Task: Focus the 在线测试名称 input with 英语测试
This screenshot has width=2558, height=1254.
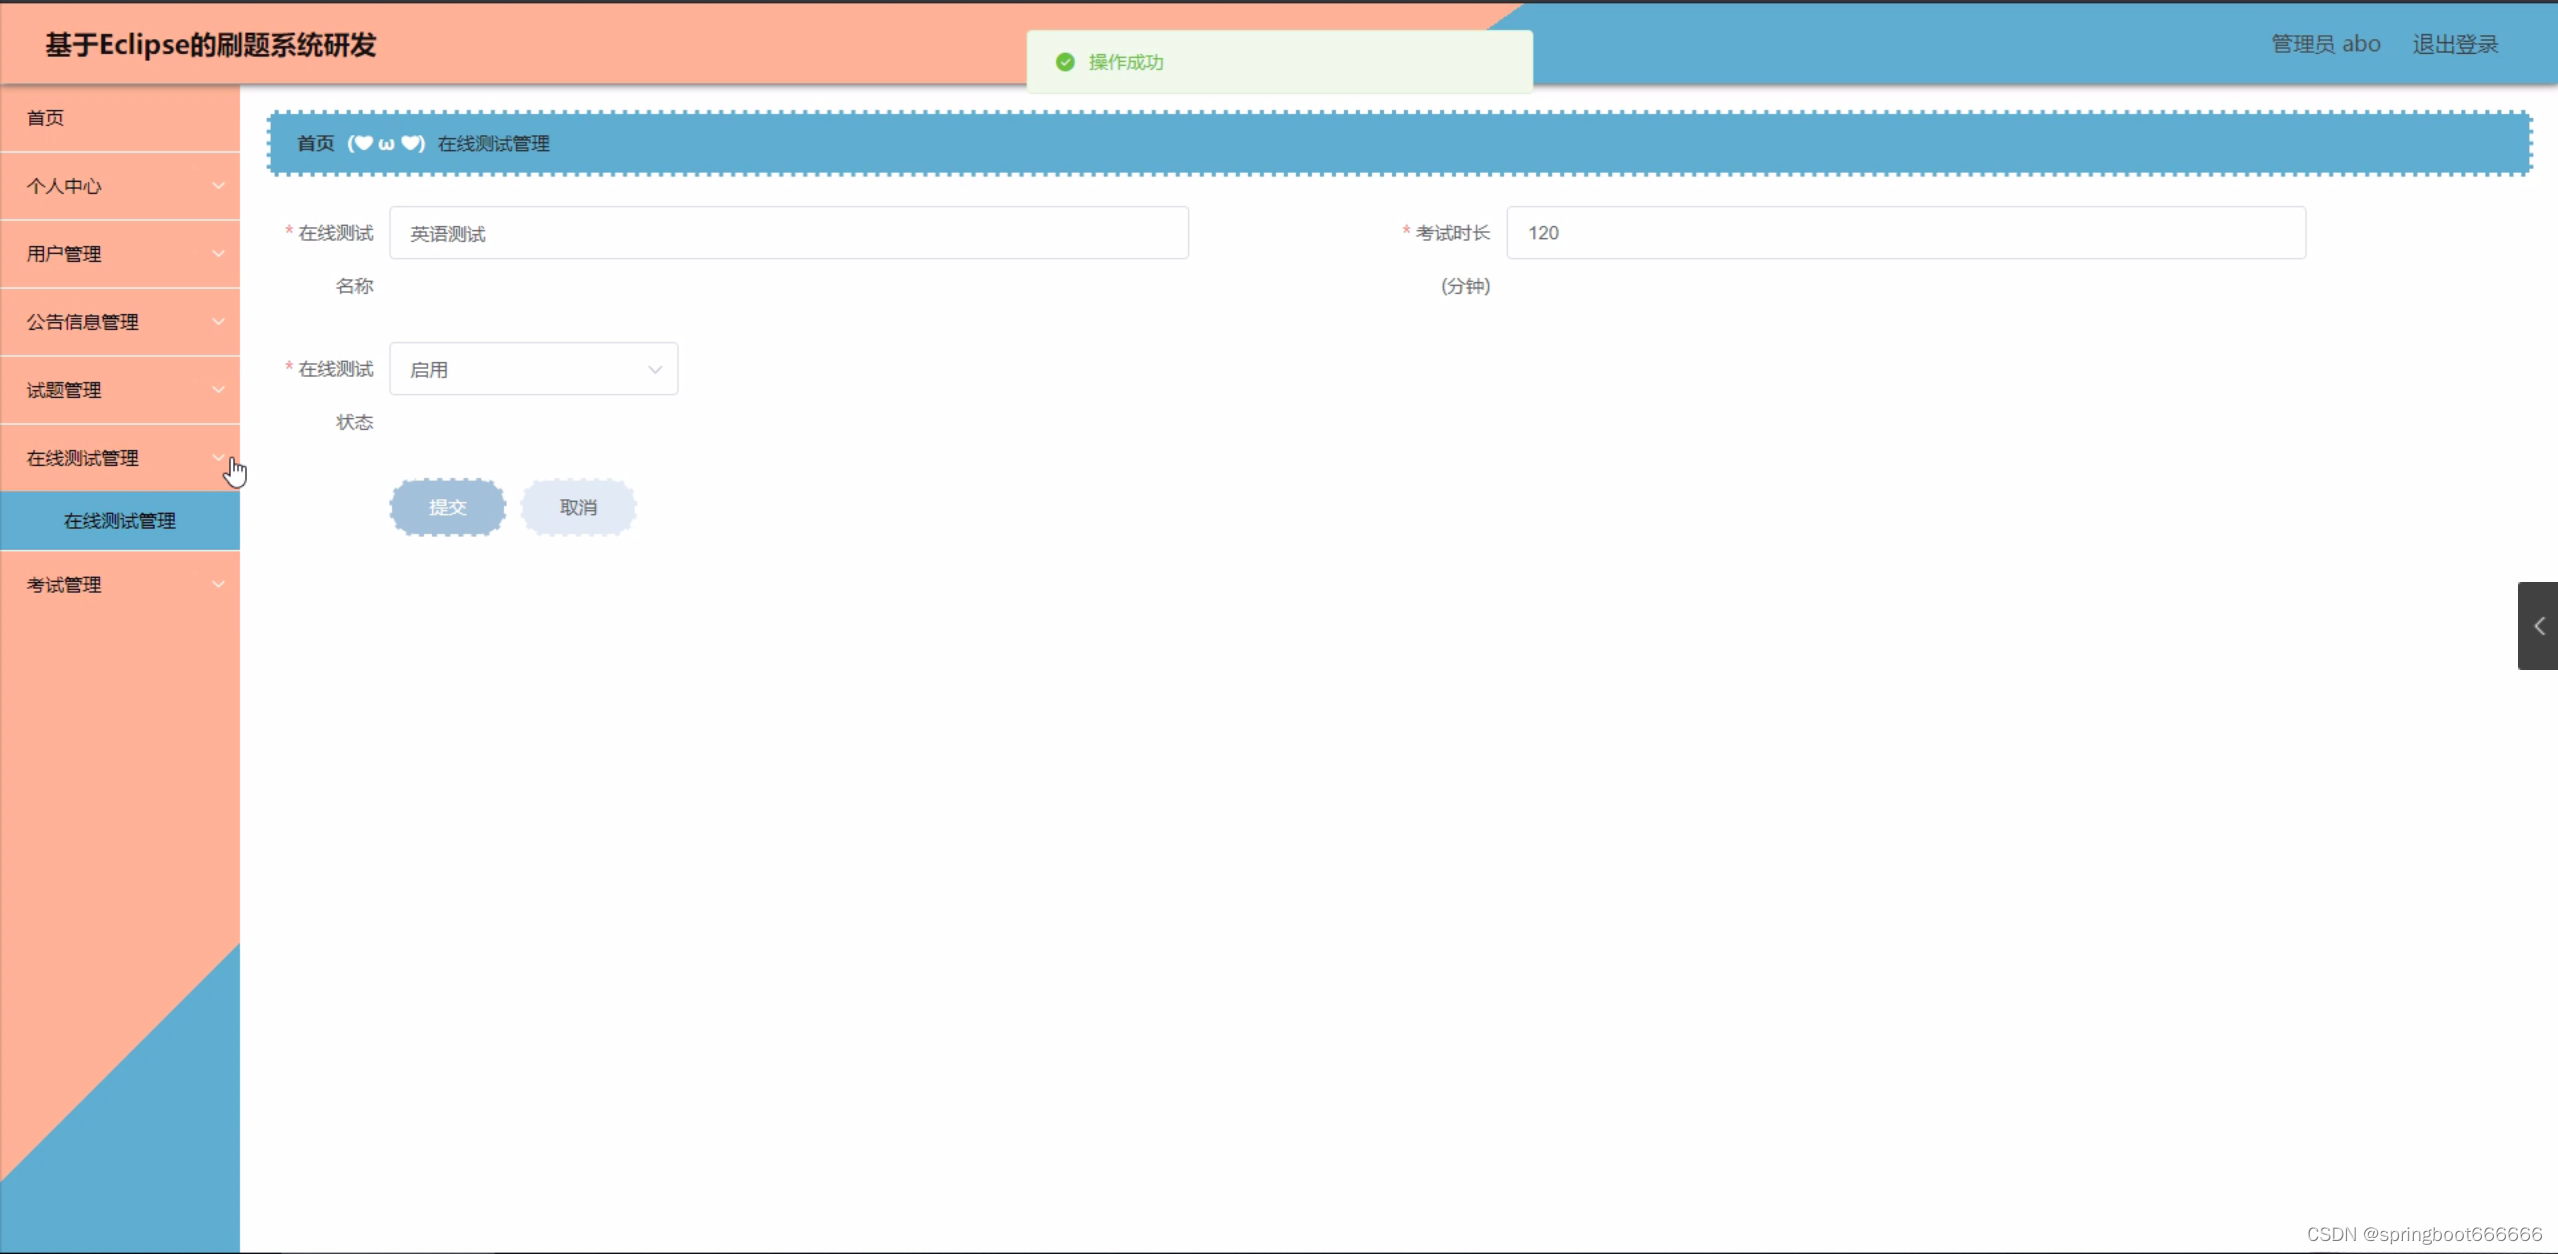Action: click(x=788, y=233)
